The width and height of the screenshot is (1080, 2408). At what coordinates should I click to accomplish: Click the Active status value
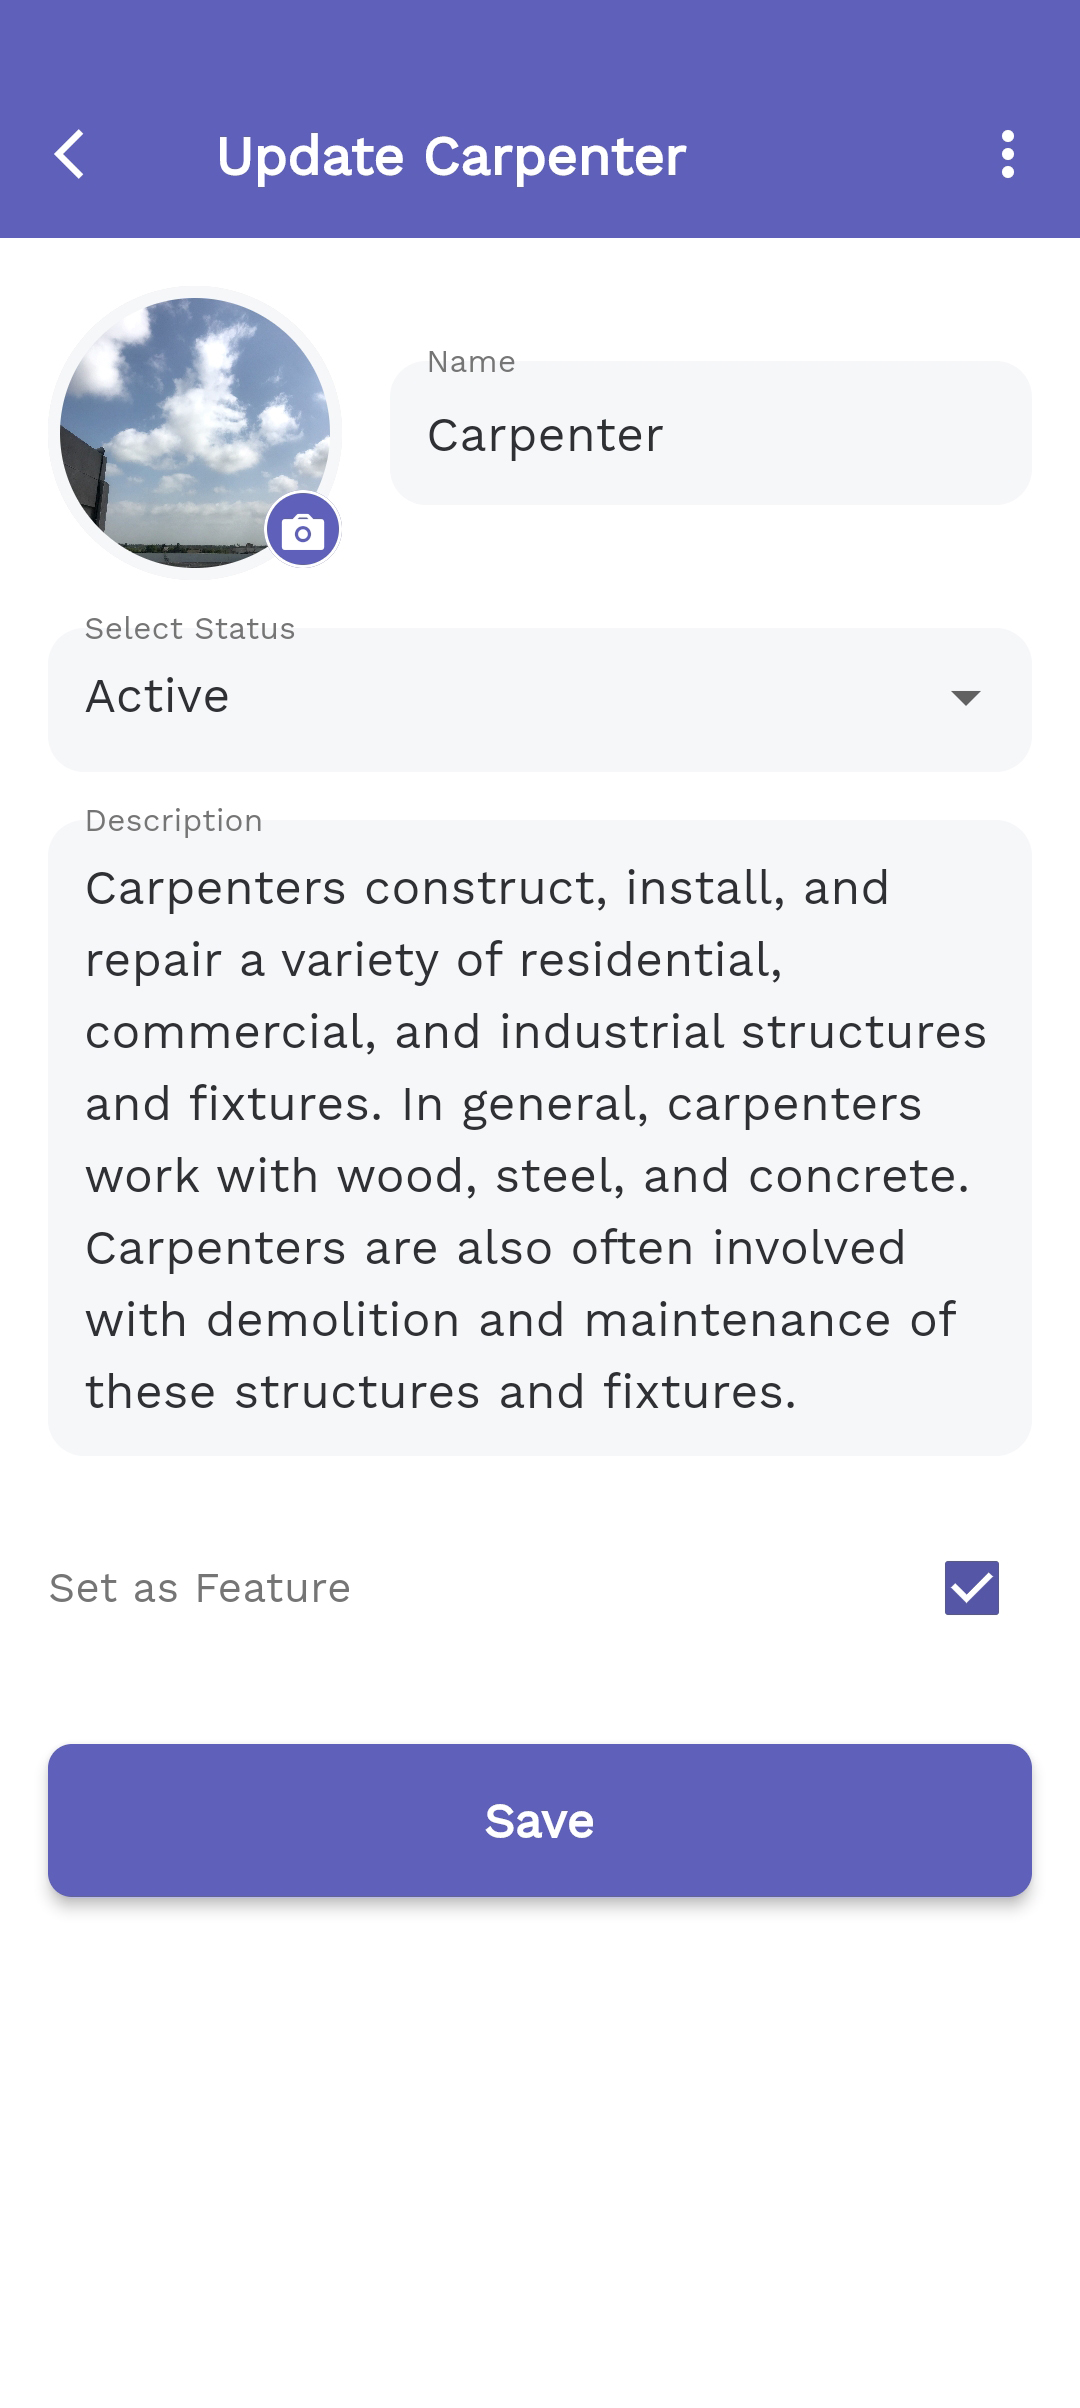pos(158,696)
